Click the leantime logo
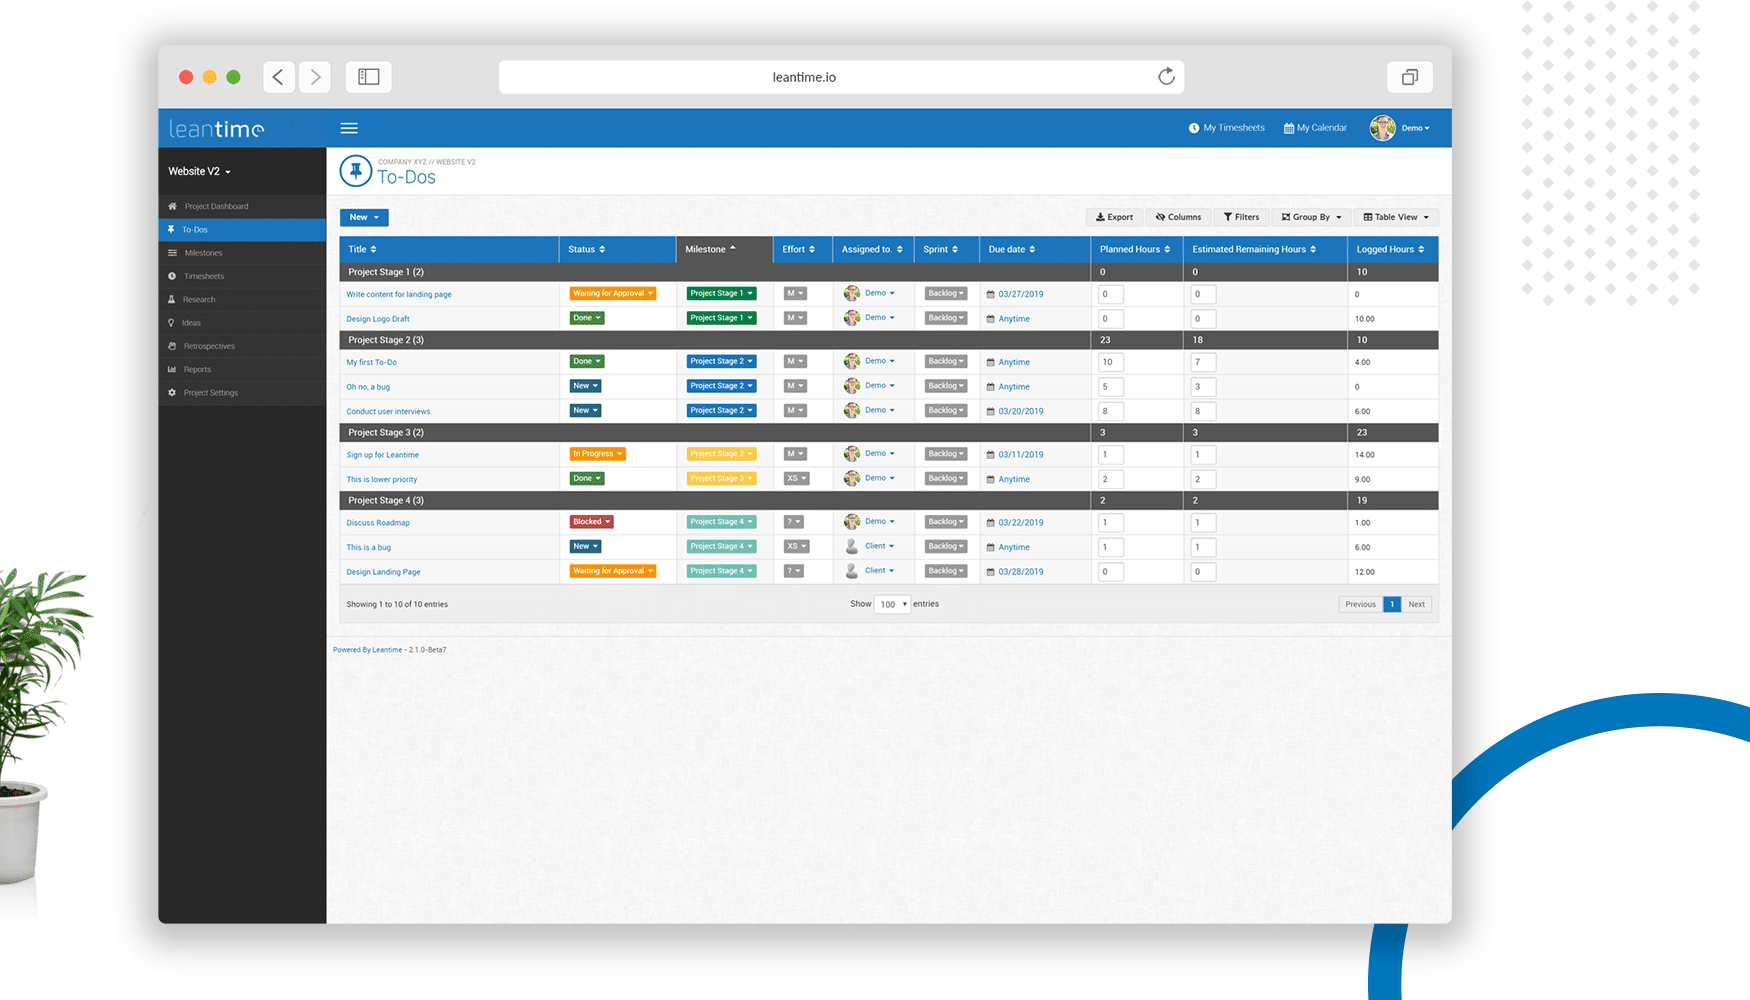1750x1000 pixels. point(216,129)
